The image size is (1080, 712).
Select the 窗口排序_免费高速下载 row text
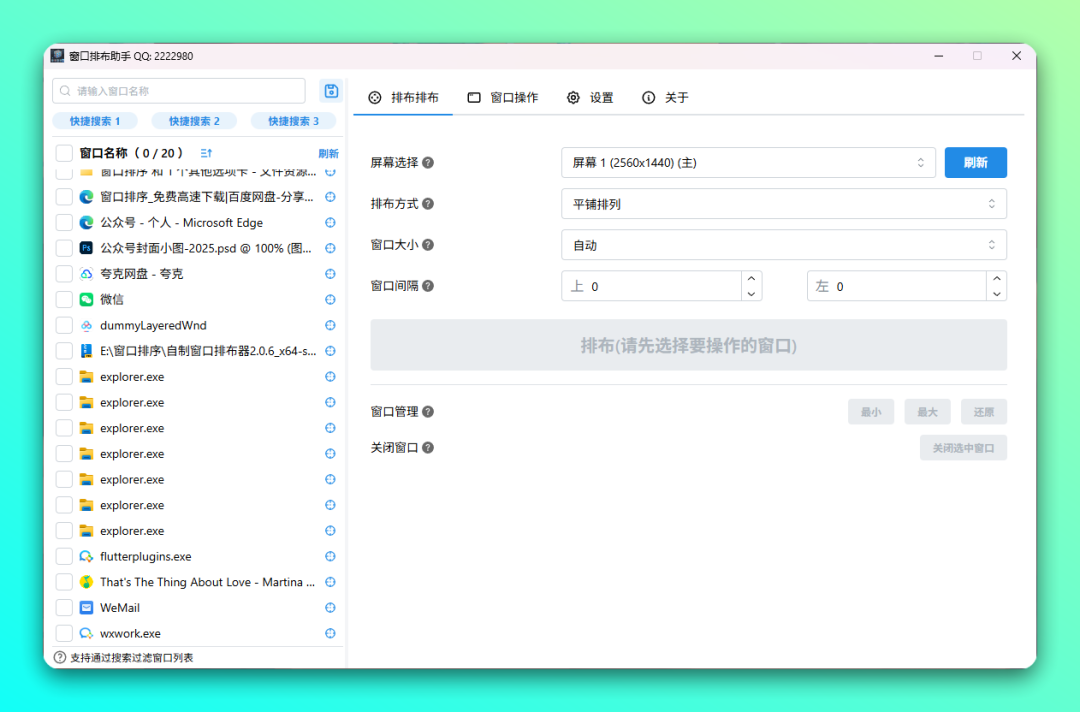click(x=207, y=197)
